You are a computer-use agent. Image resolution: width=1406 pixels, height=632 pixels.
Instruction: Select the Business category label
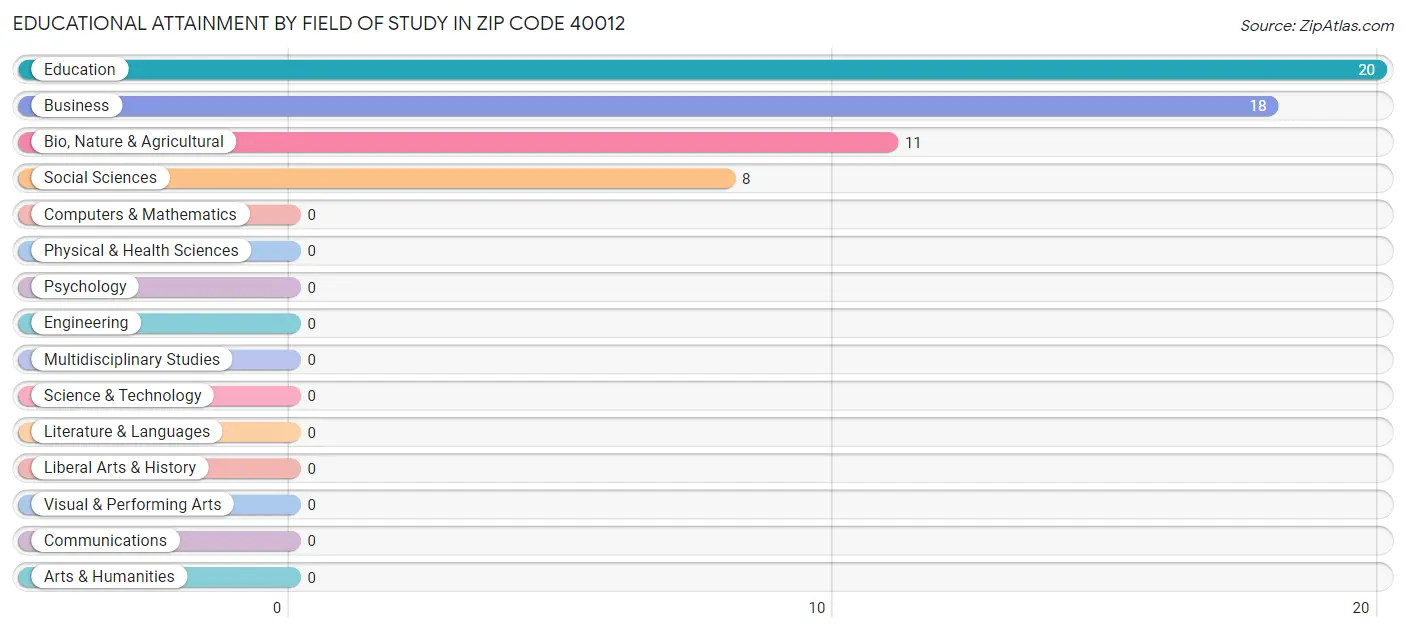click(76, 106)
